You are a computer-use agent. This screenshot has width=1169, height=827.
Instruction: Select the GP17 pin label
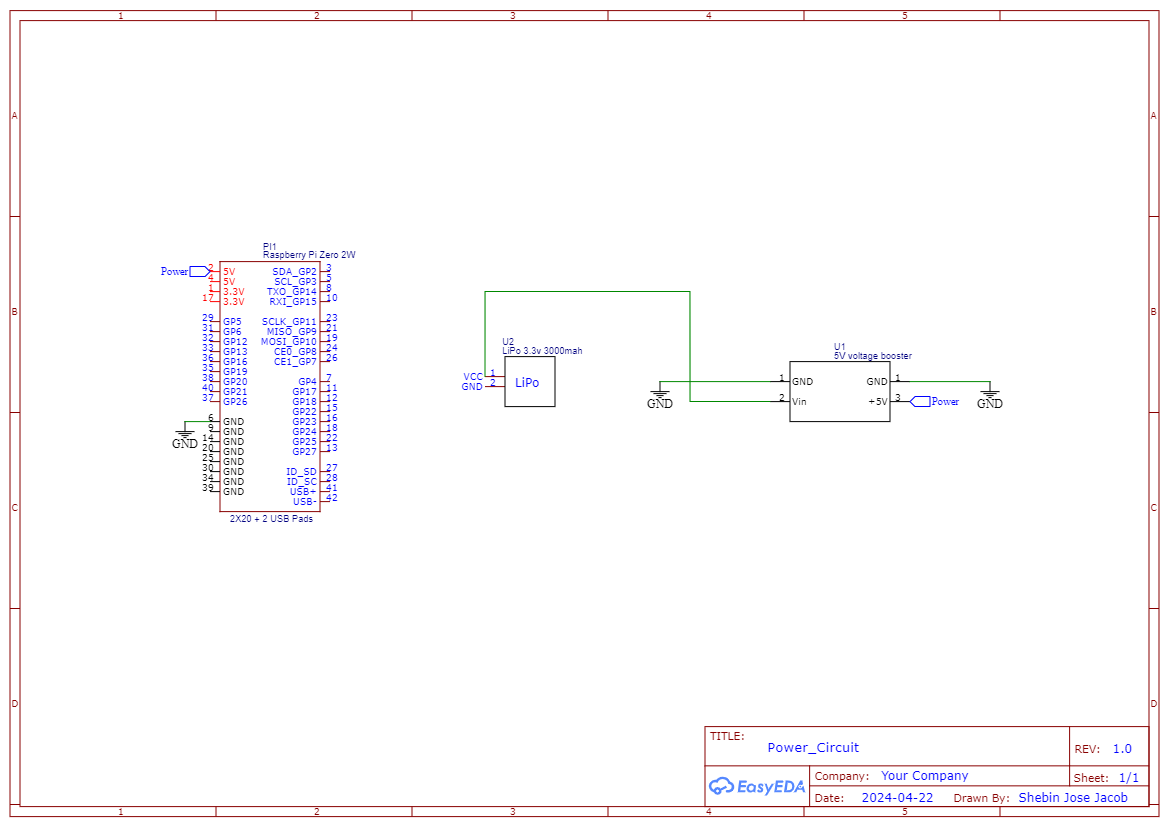(304, 392)
